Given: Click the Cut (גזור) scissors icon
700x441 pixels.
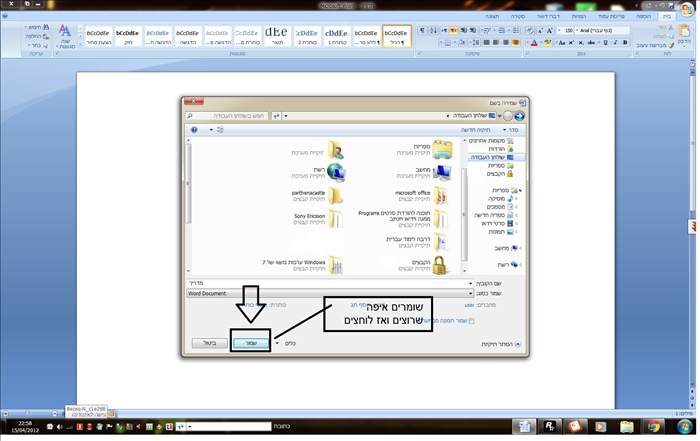Looking at the screenshot, I should pos(671,27).
